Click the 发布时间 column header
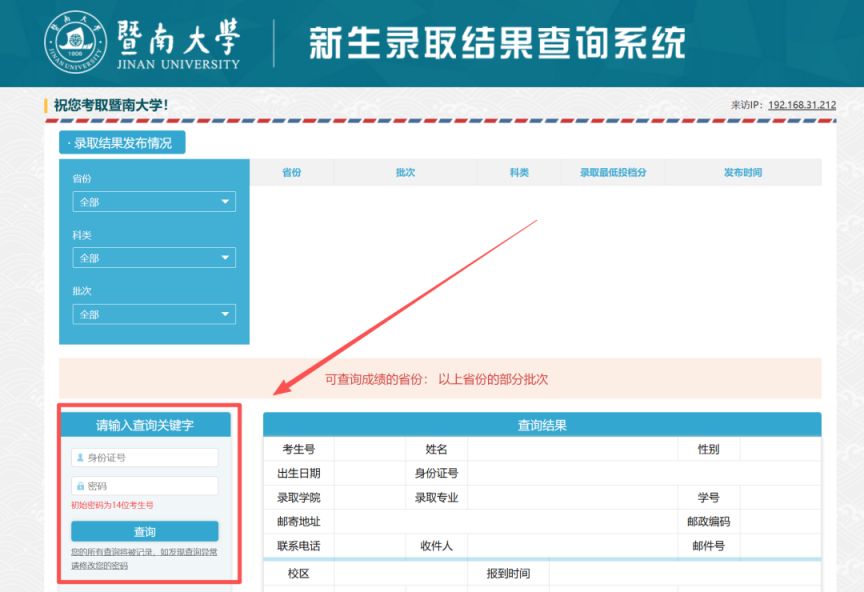Viewport: 864px width, 592px height. click(743, 173)
